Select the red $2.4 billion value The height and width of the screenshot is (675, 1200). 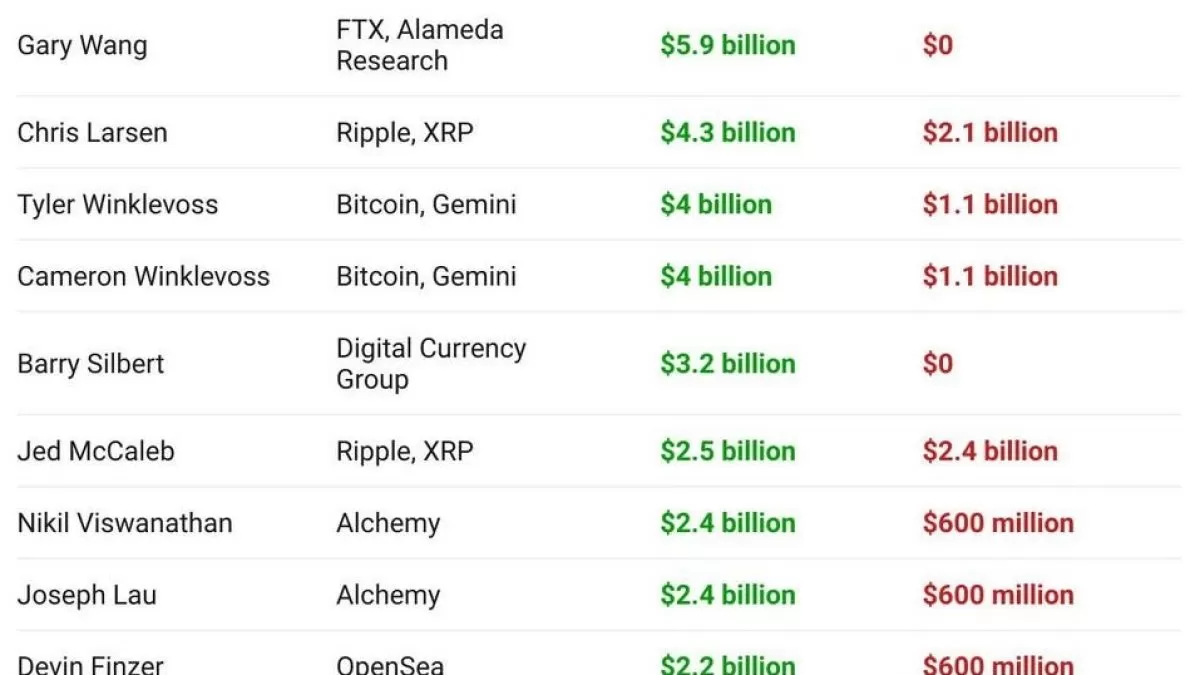[989, 451]
